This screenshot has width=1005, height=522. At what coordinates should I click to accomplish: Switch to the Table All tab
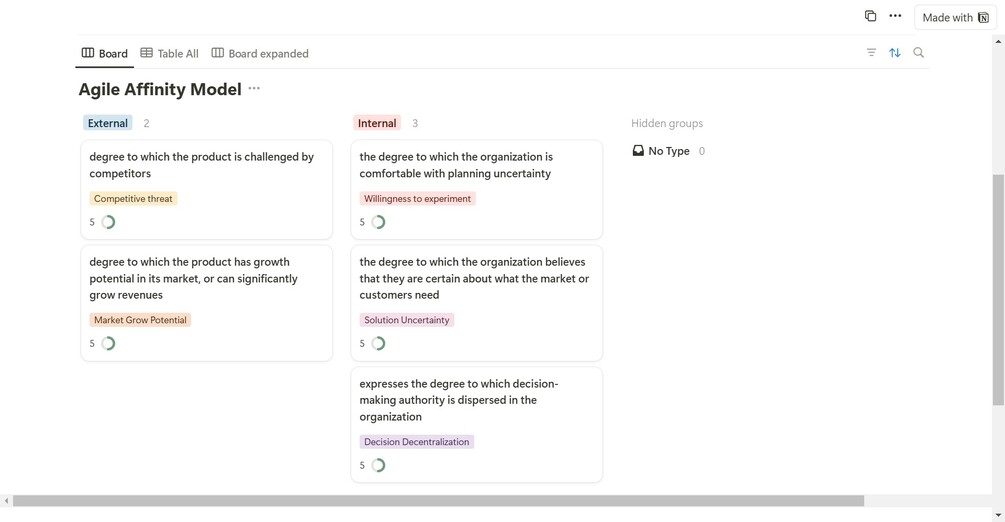coord(169,53)
